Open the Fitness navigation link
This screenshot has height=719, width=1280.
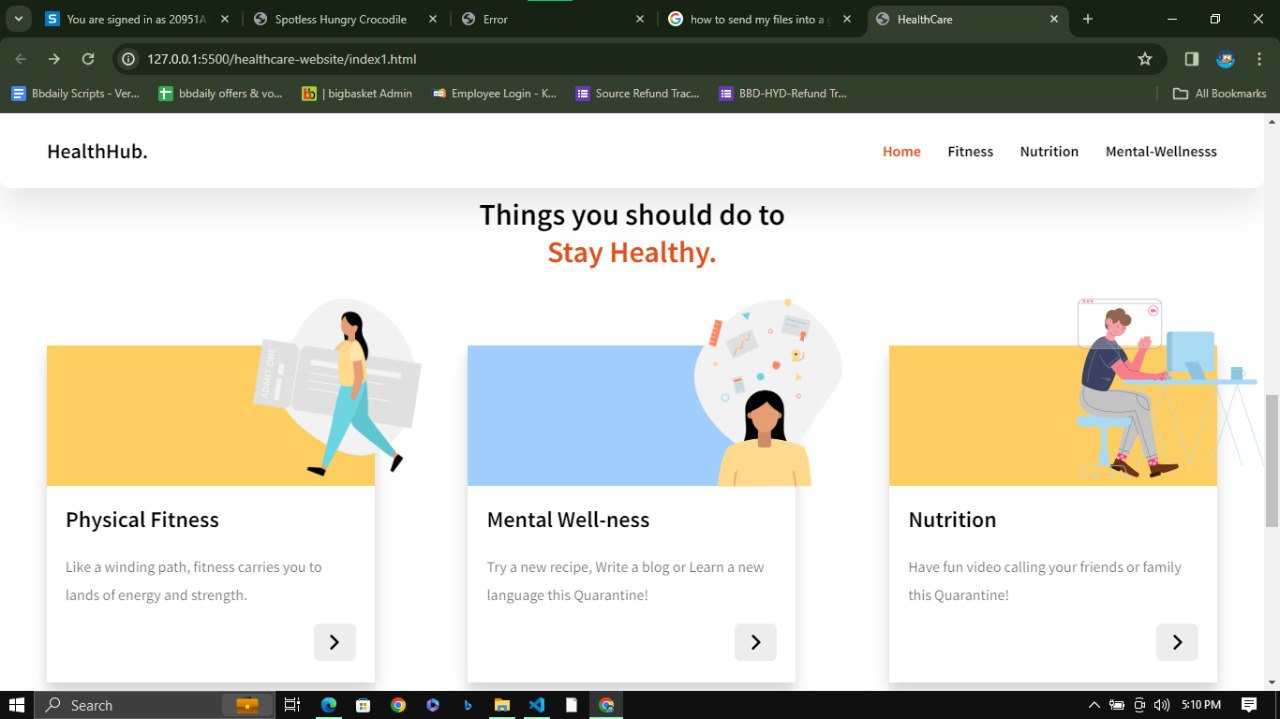(x=970, y=151)
